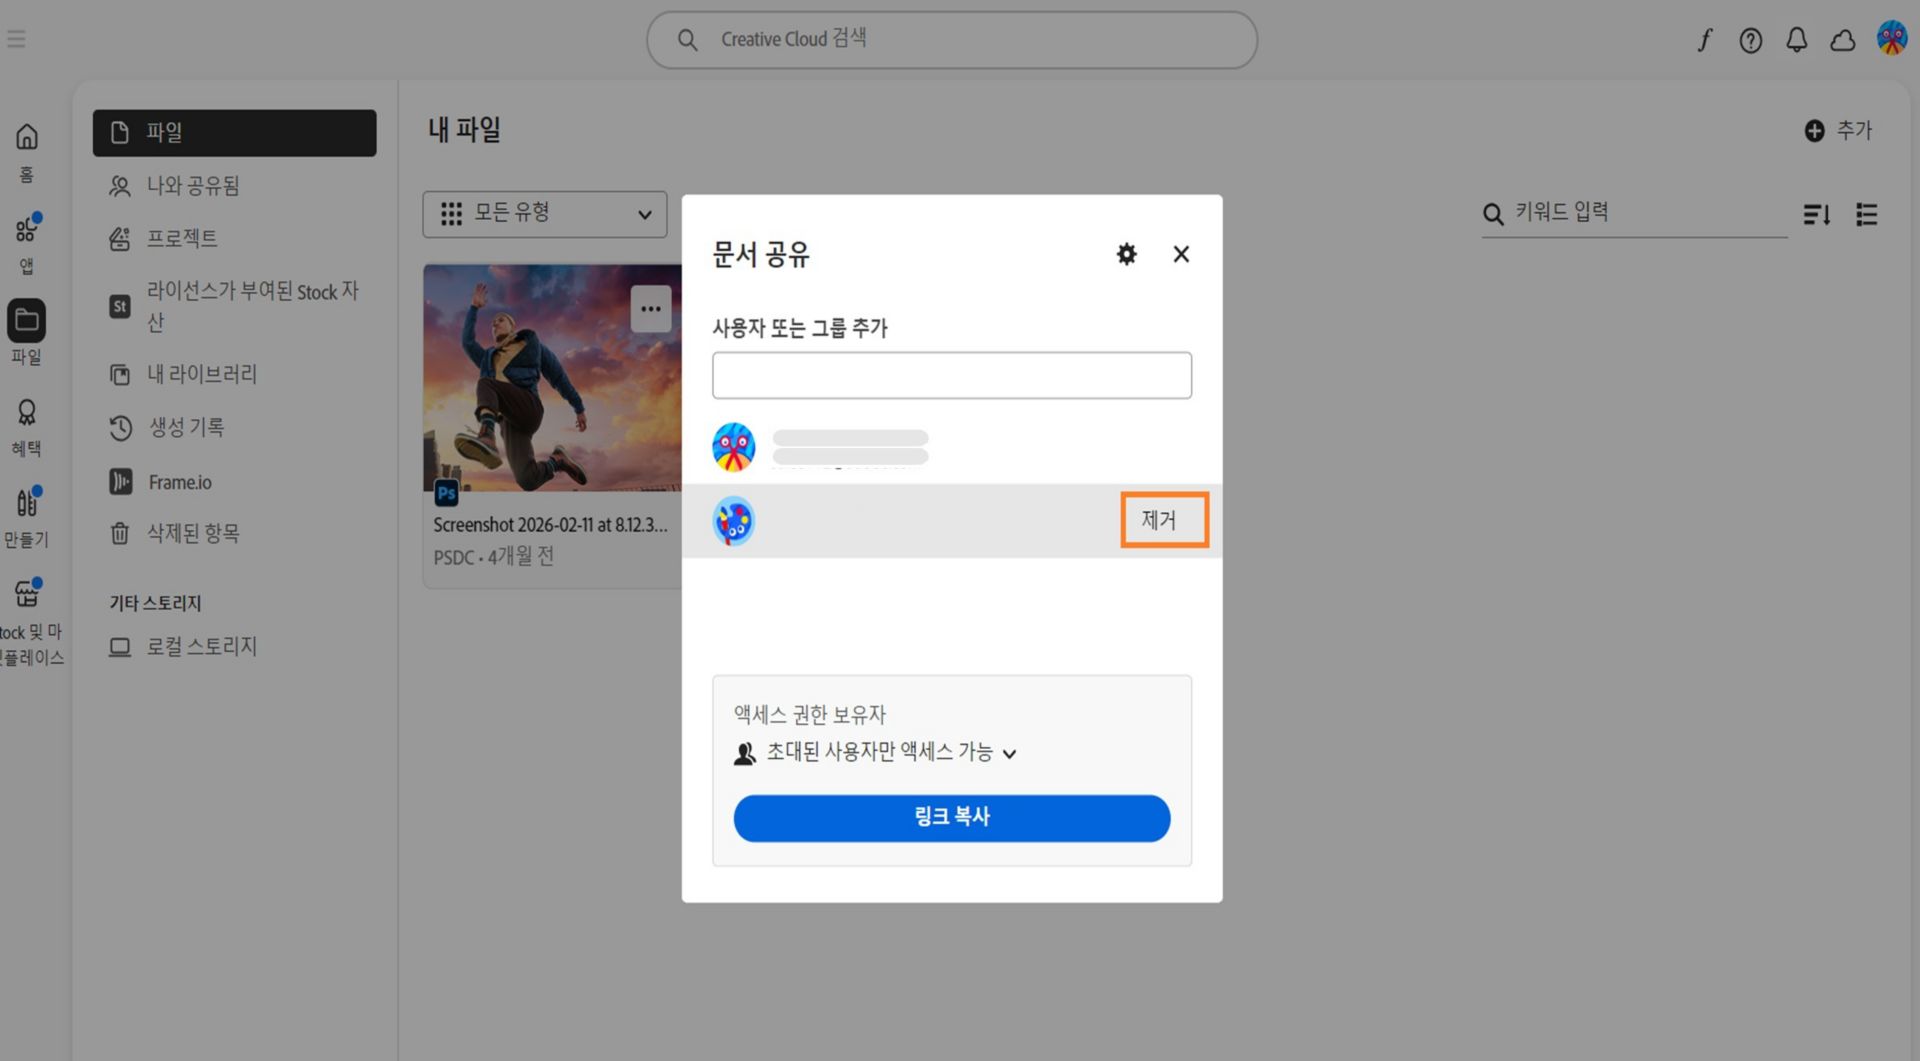The image size is (1920, 1061).
Task: Open the screenshot file thumbnail
Action: pyautogui.click(x=553, y=377)
